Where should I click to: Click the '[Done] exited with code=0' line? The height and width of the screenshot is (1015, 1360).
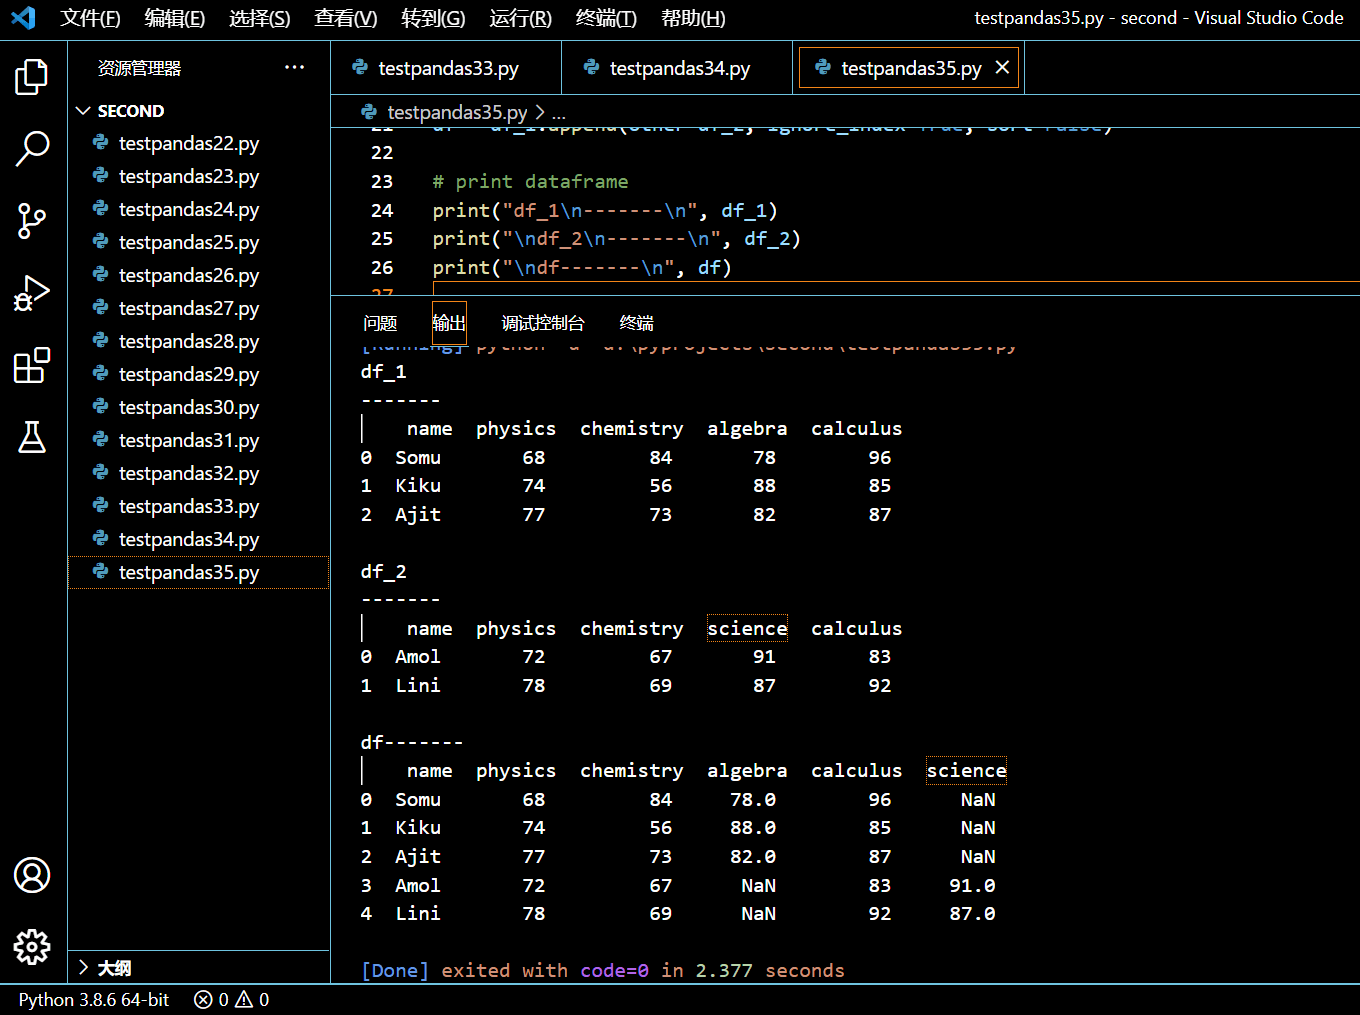[x=602, y=970]
